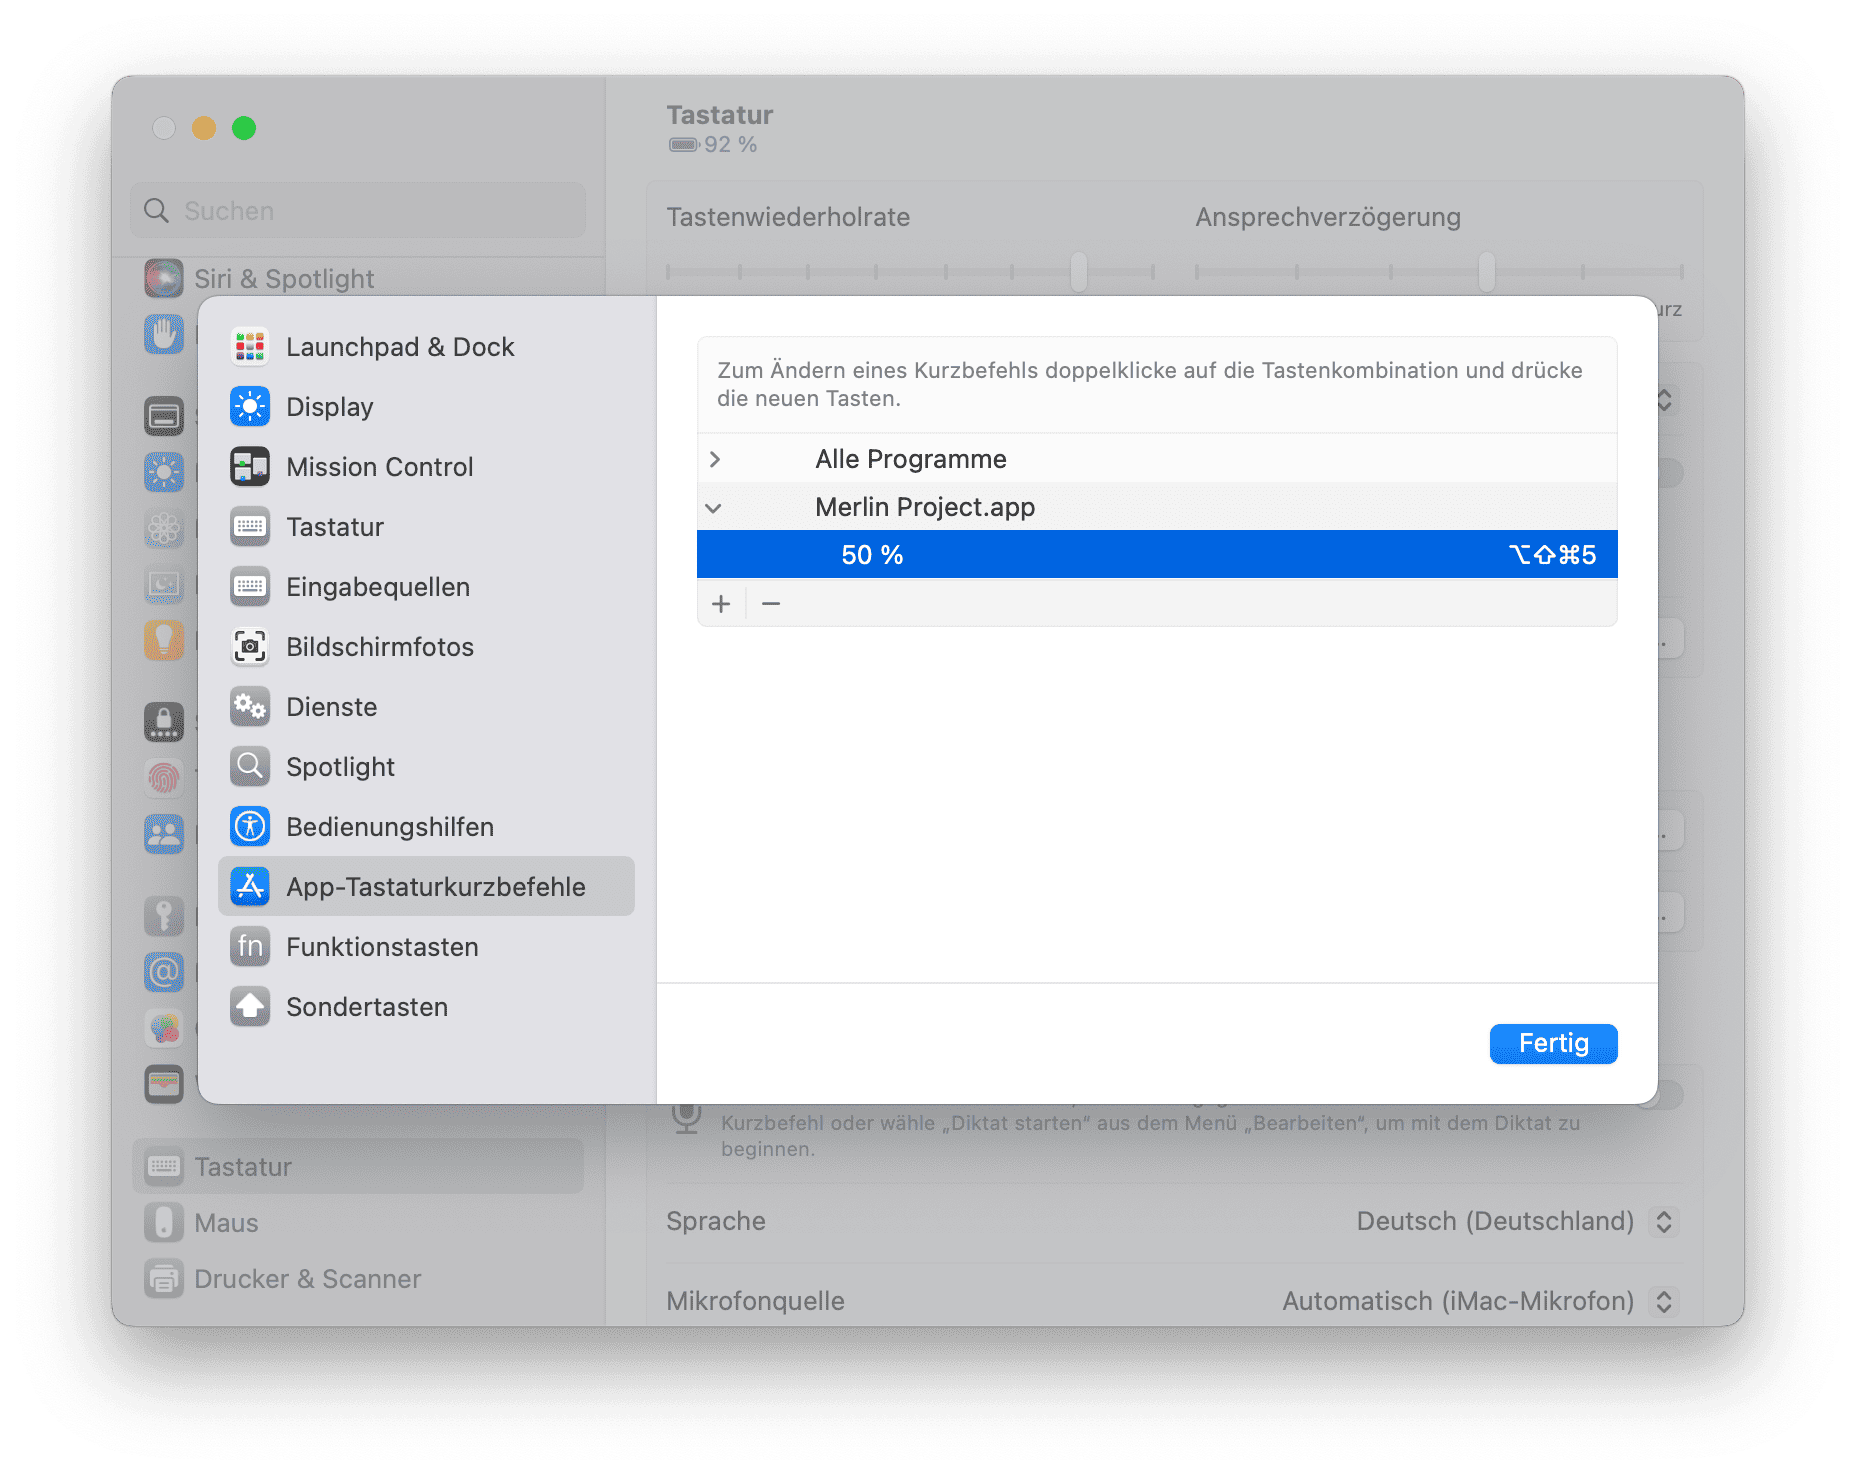This screenshot has height=1474, width=1856.
Task: Add a new shortcut with plus button
Action: 721,604
